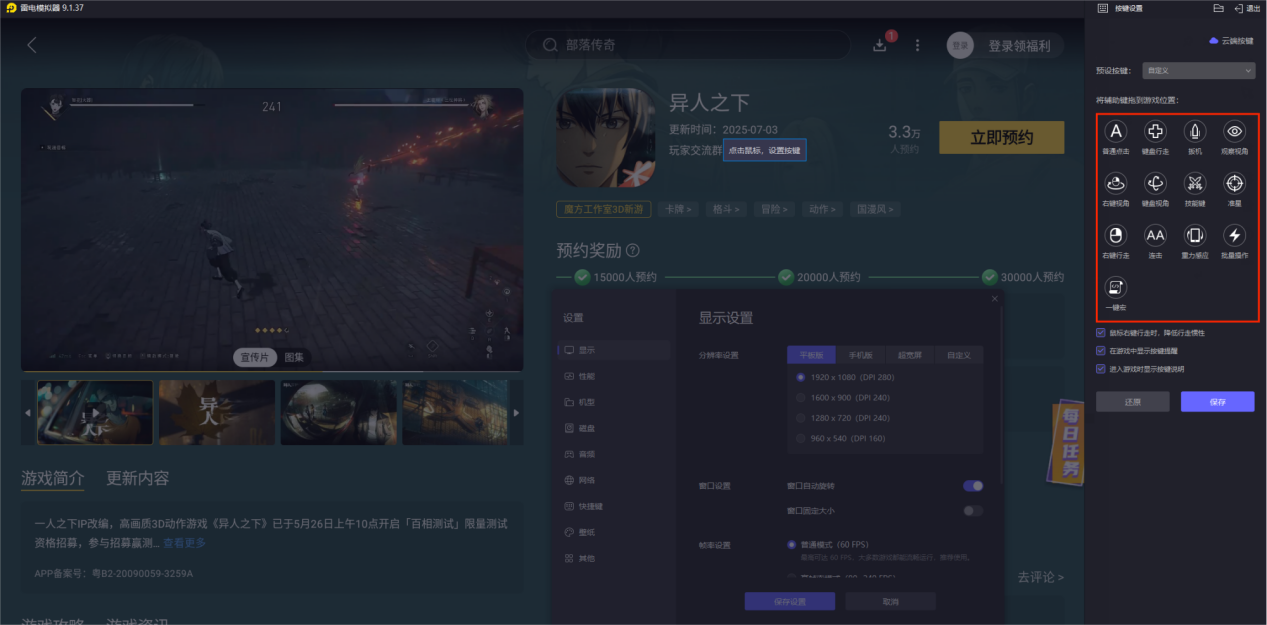Open the downloads icon with red badge

881,45
